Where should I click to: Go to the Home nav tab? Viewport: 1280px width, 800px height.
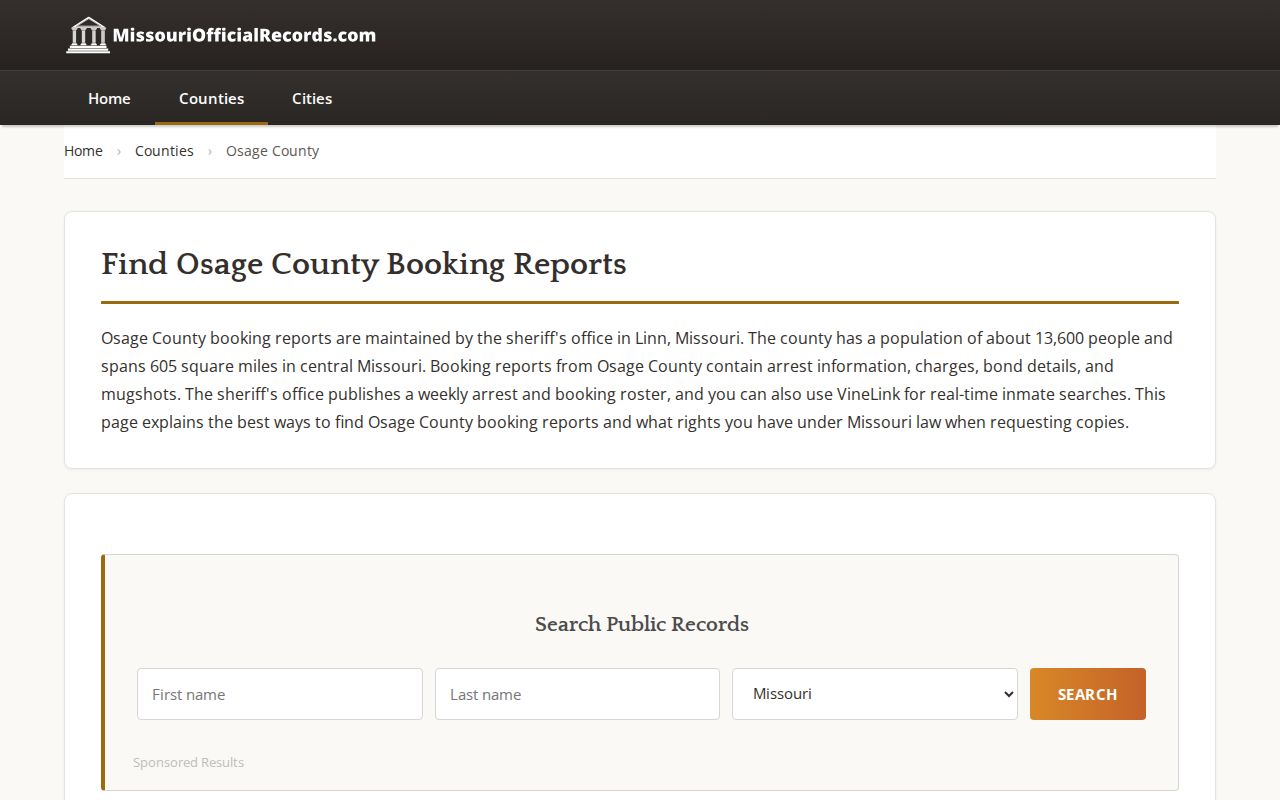pyautogui.click(x=109, y=98)
